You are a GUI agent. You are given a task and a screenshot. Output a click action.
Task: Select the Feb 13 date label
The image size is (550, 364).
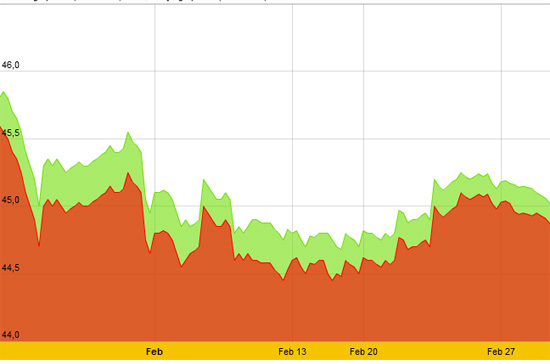(292, 352)
